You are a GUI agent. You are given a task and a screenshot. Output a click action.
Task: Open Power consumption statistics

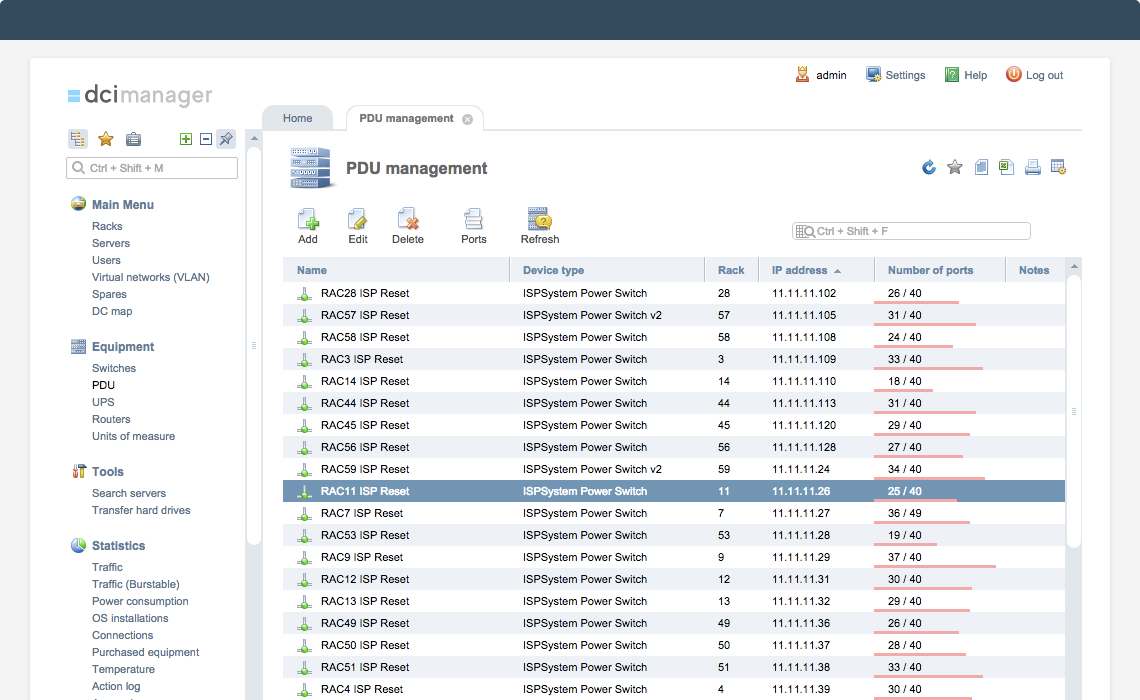[140, 601]
